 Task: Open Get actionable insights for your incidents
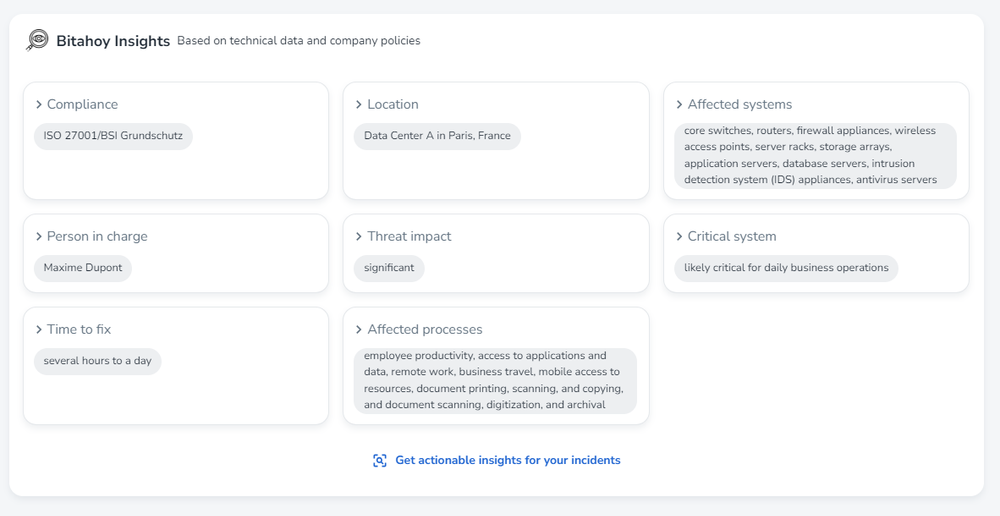[508, 461]
